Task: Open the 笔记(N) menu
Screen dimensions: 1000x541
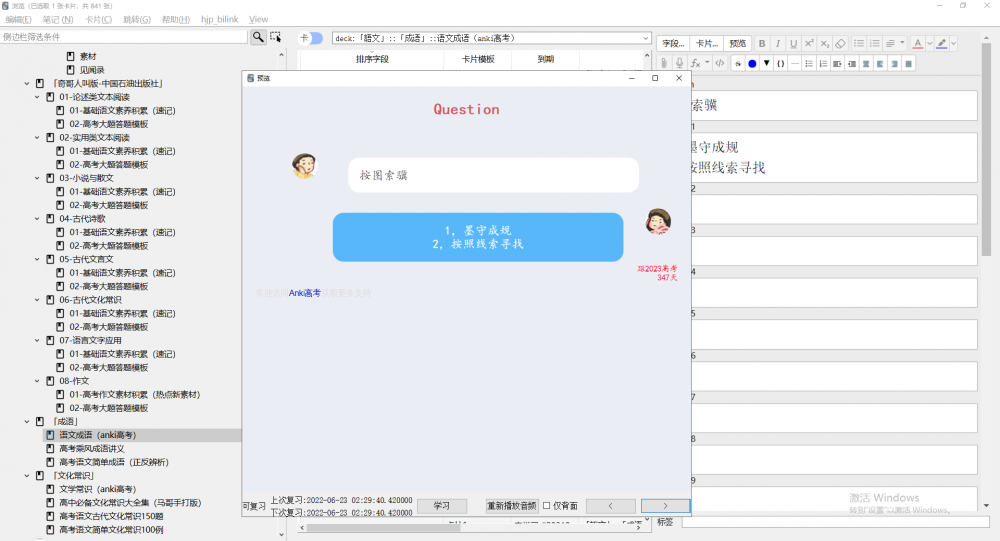Action: pos(57,19)
